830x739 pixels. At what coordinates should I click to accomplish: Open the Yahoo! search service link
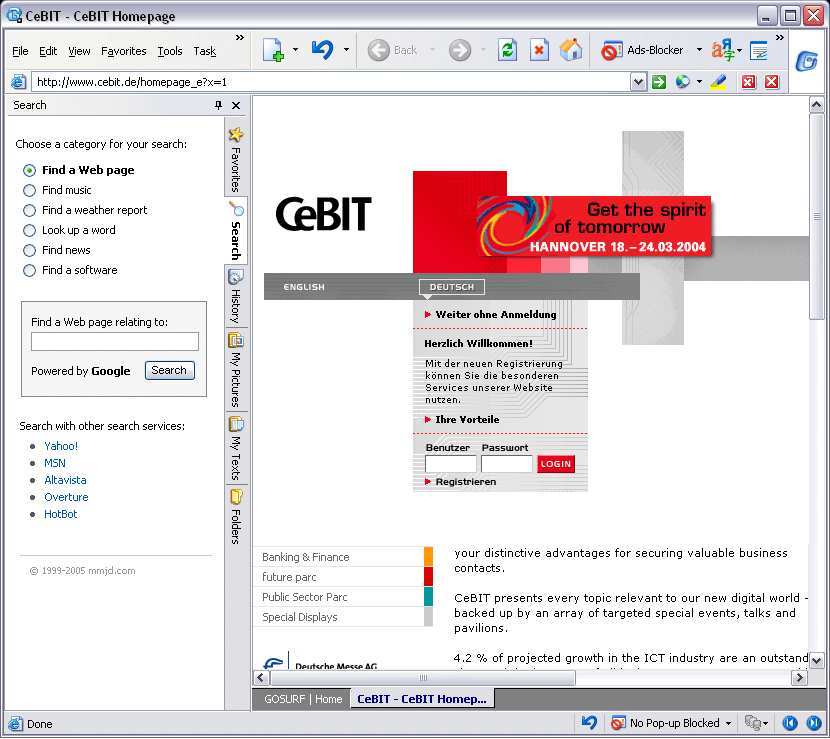coord(61,446)
